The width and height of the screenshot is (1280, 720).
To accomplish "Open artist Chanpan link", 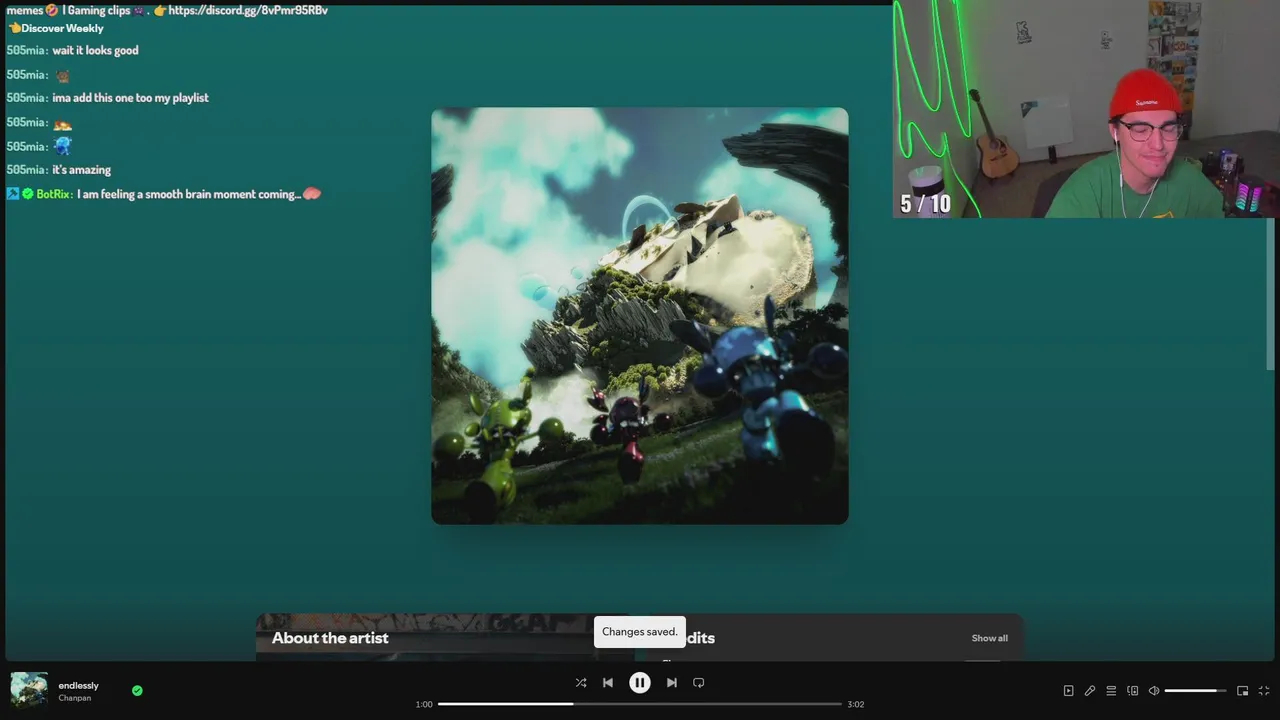I will tap(74, 698).
